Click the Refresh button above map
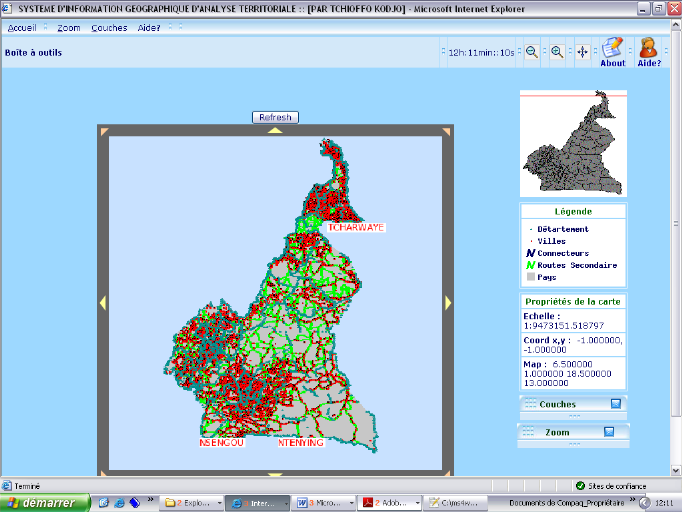 tap(275, 117)
